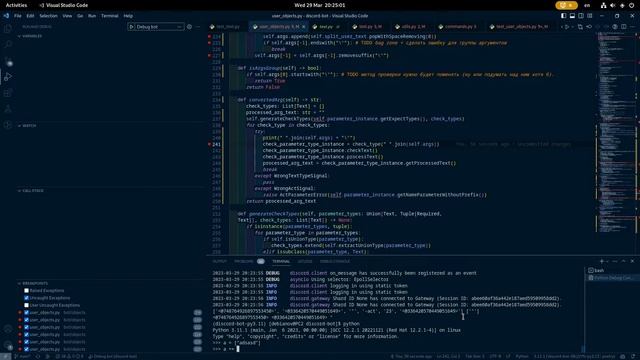Open the new terminal profile dropdown arrow
The height and width of the screenshot is (360, 640).
[608, 261]
